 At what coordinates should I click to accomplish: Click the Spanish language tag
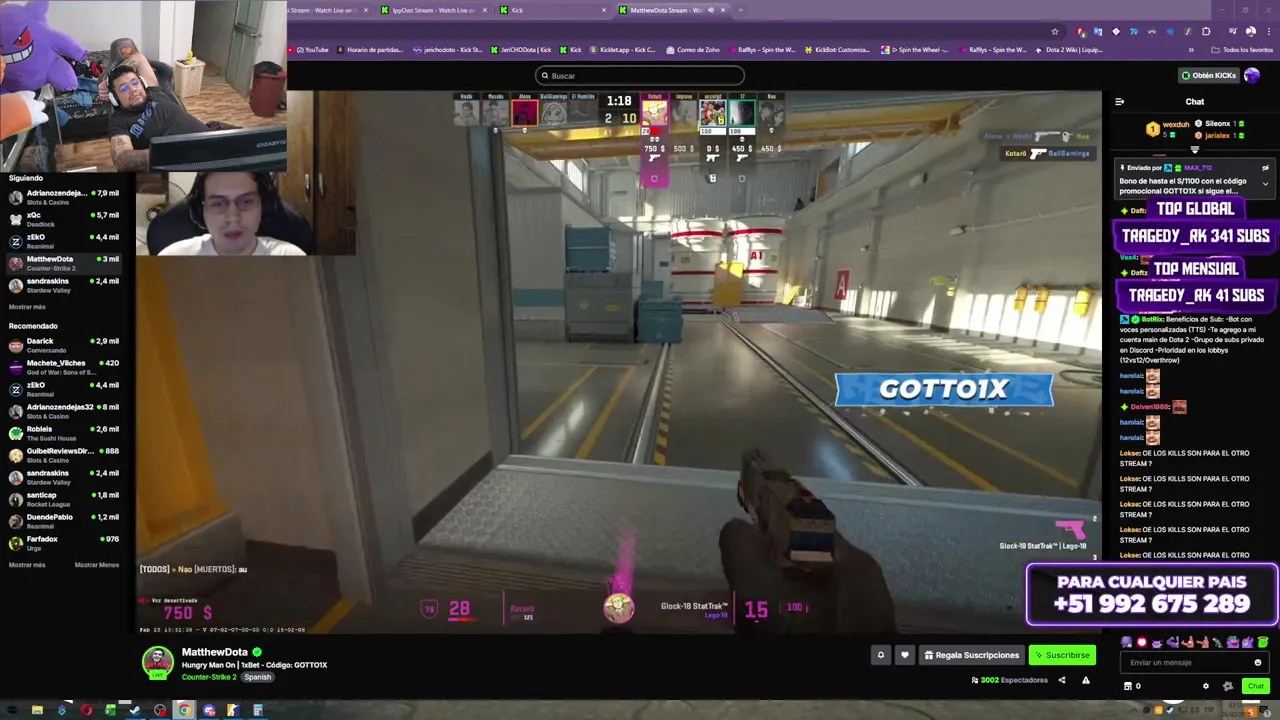click(x=257, y=677)
